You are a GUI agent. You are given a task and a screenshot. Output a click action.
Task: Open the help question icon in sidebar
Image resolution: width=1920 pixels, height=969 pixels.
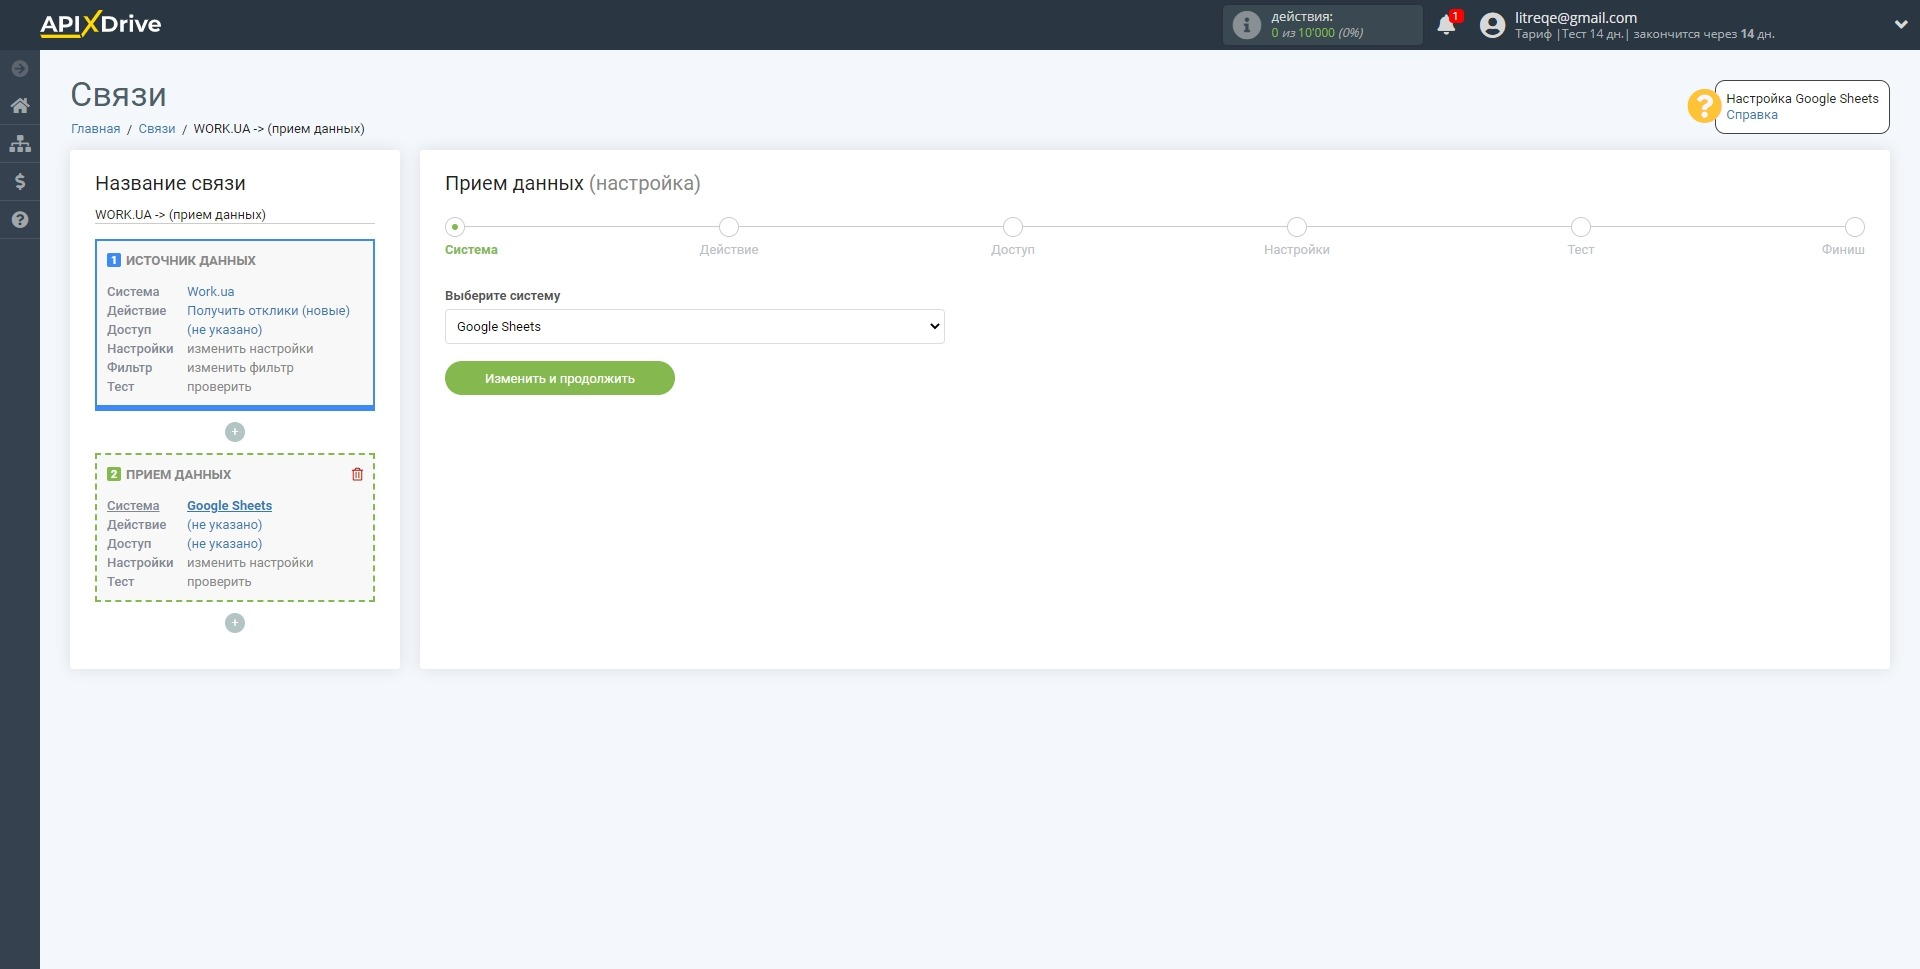click(x=19, y=220)
